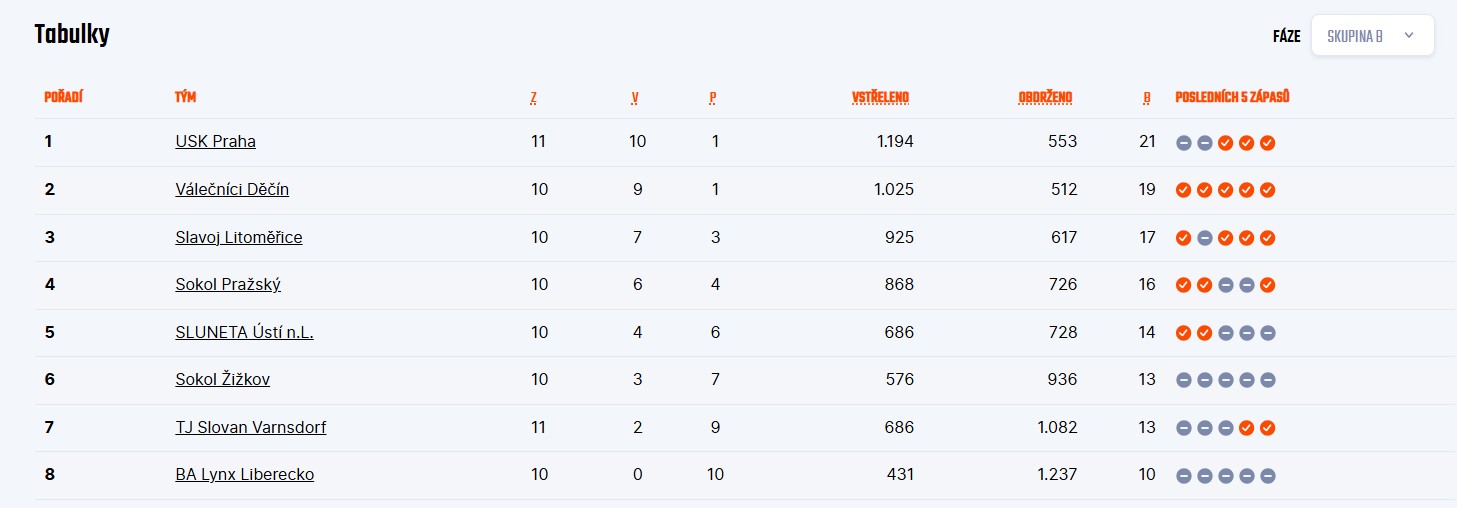
Task: Click first loss icon in Sokol Žižkov row
Action: pos(1183,380)
